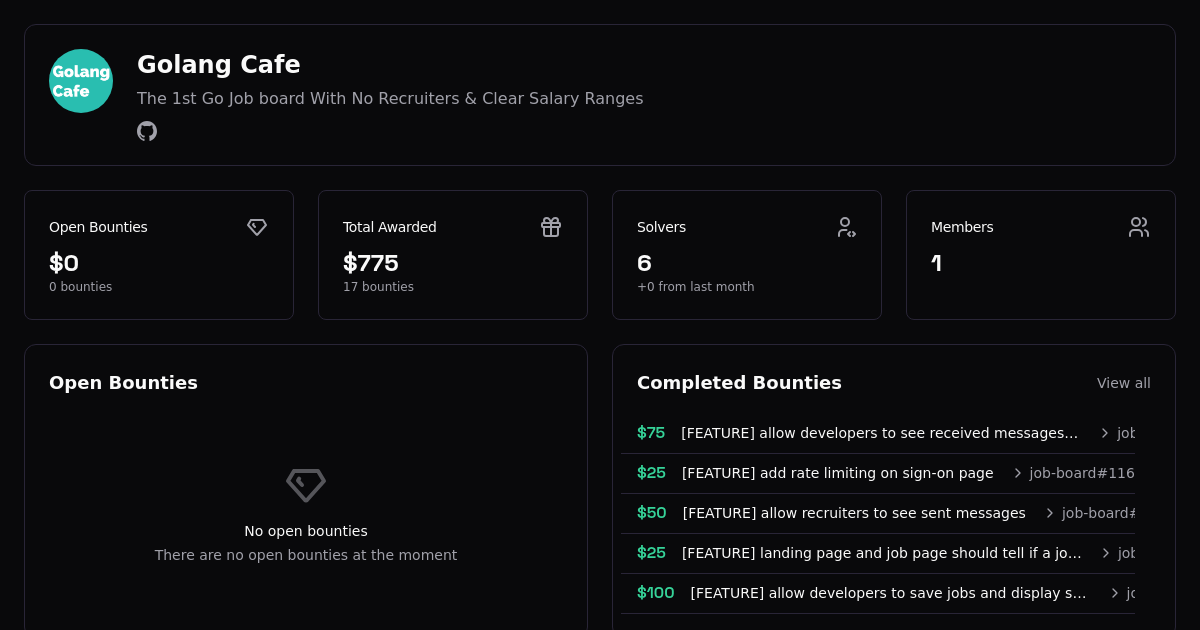Click the Solvers person-code icon
This screenshot has height=630, width=1200.
point(846,227)
